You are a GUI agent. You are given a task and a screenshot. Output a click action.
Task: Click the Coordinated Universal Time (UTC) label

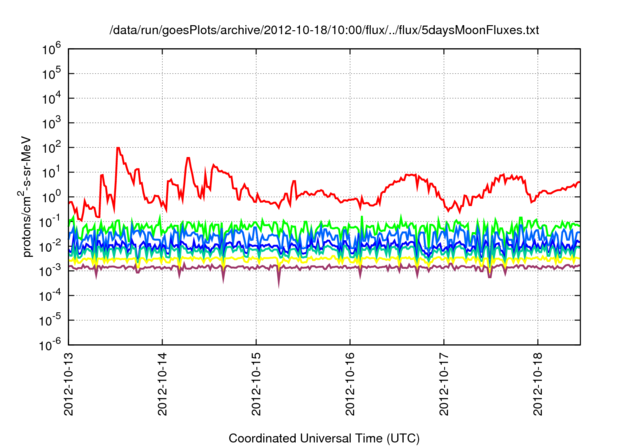(x=324, y=439)
